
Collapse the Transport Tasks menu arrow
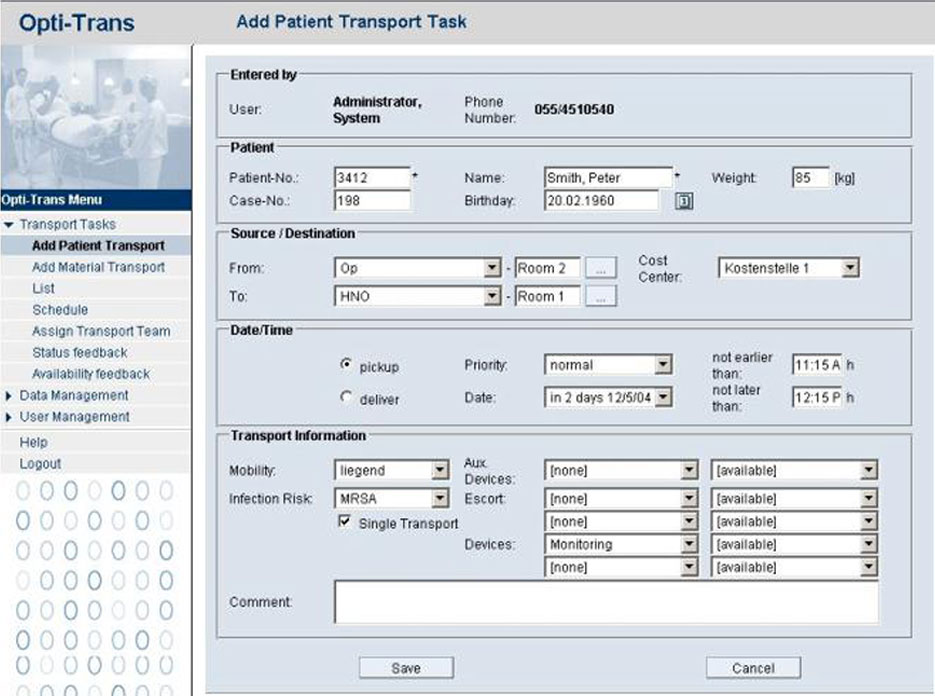8,225
